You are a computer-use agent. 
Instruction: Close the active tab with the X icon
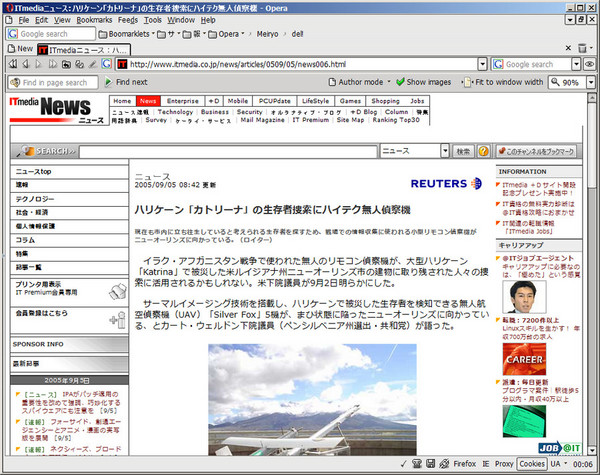tap(568, 48)
